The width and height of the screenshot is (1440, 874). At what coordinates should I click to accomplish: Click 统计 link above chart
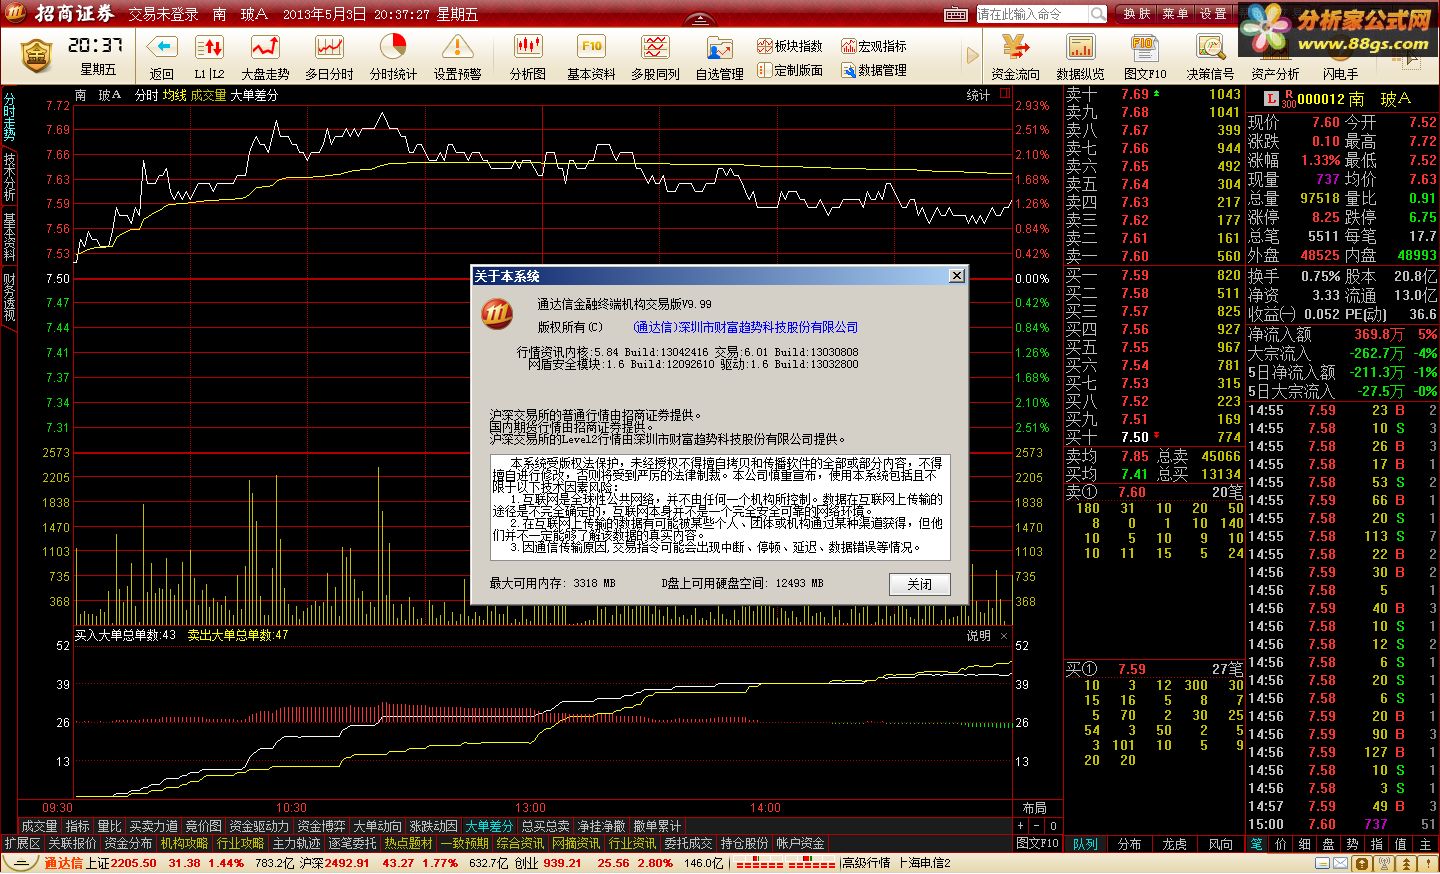point(978,95)
